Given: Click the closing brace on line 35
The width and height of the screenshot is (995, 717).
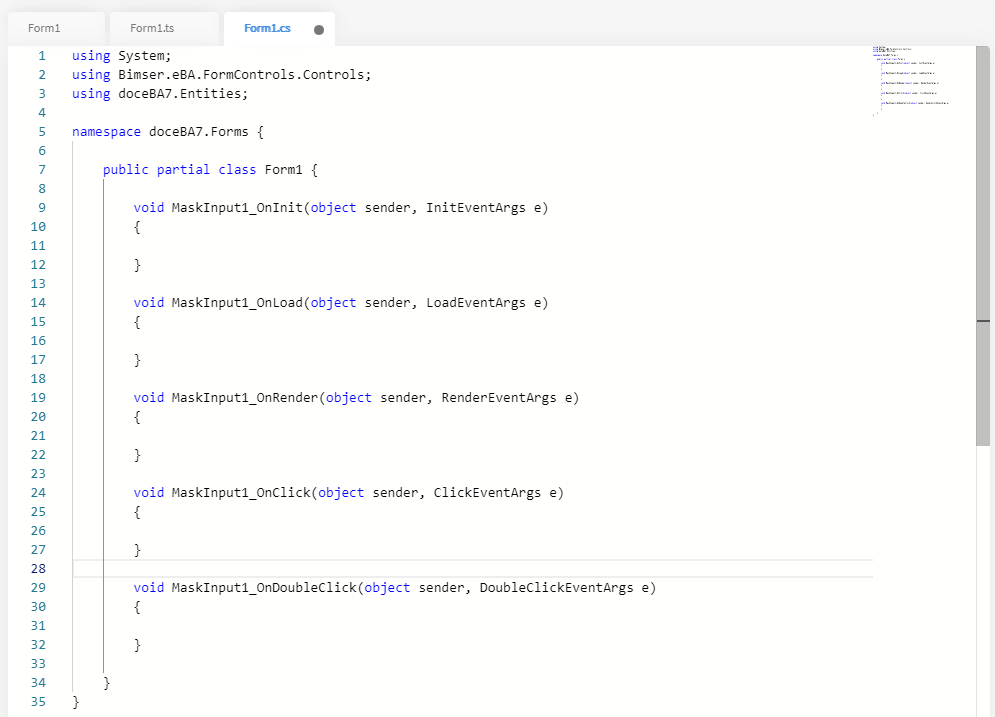Looking at the screenshot, I should tap(76, 702).
